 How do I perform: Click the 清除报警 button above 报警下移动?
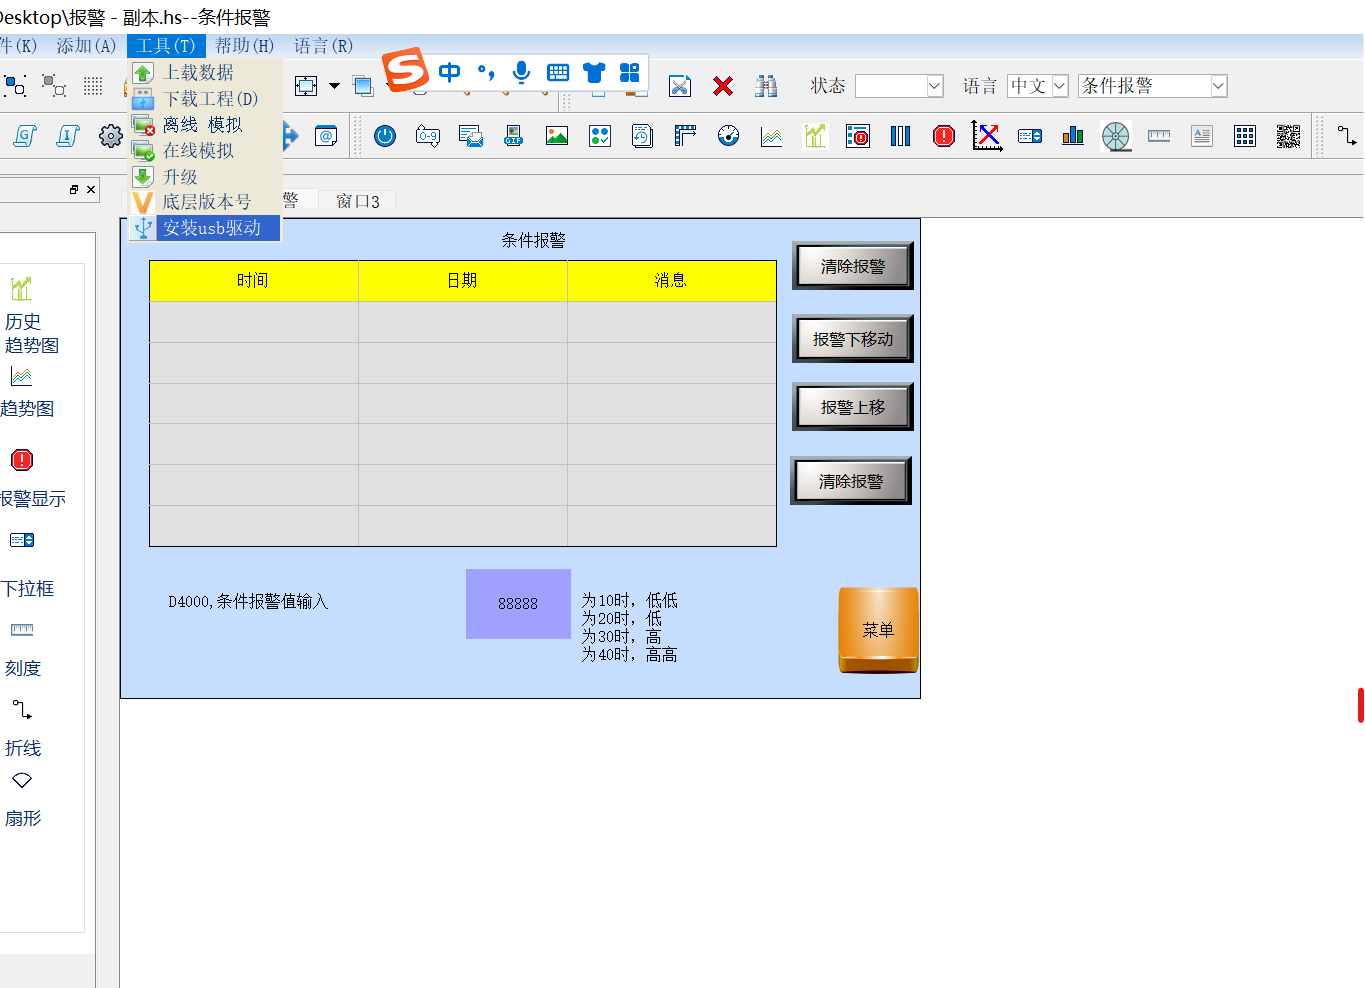point(853,266)
